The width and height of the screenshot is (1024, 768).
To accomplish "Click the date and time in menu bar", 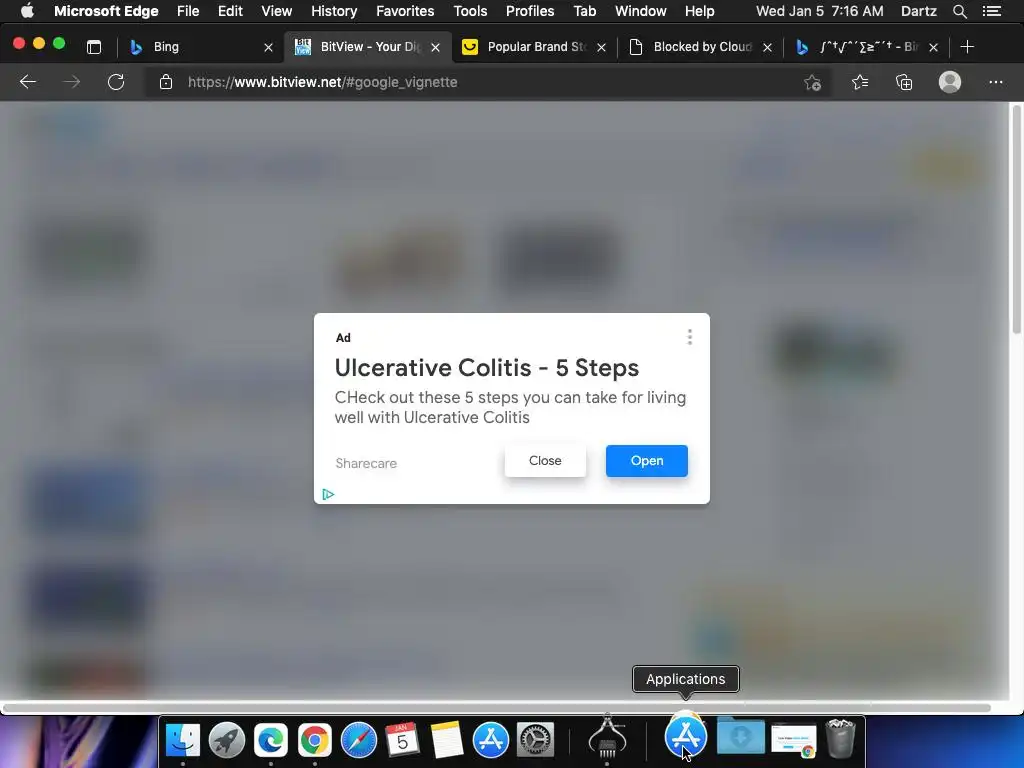I will pos(820,11).
